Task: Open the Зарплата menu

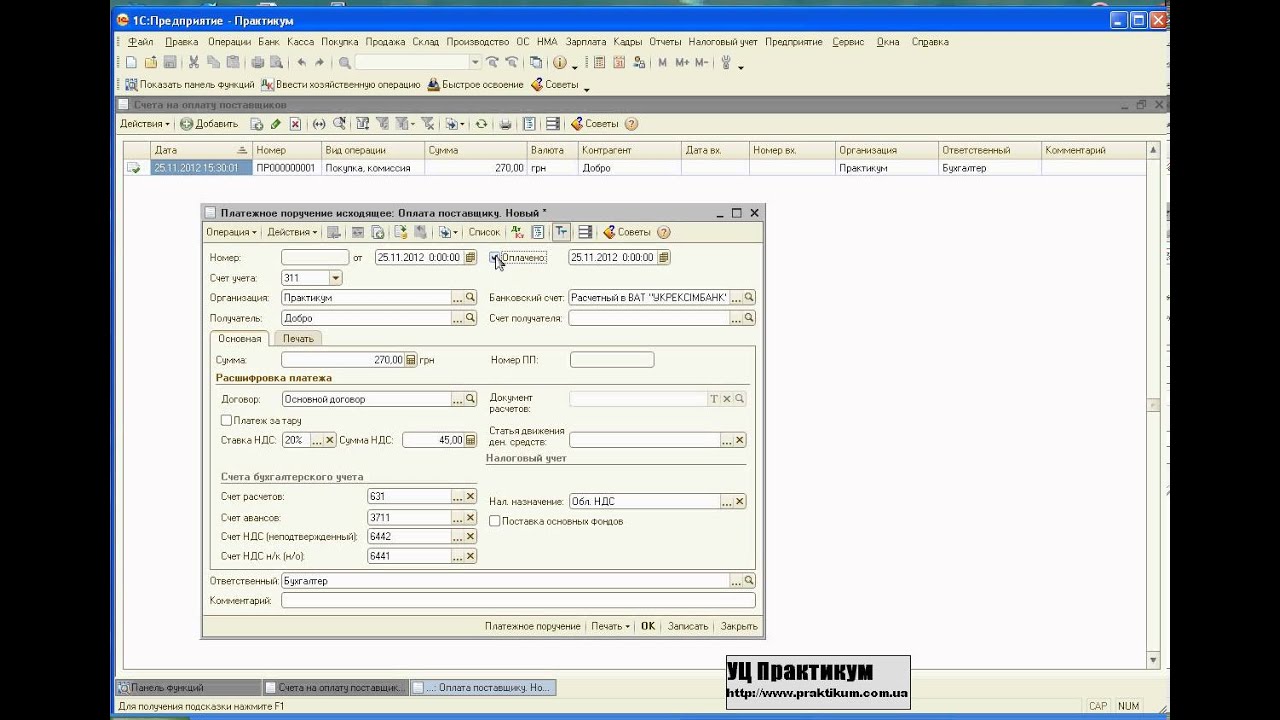Action: [x=585, y=42]
